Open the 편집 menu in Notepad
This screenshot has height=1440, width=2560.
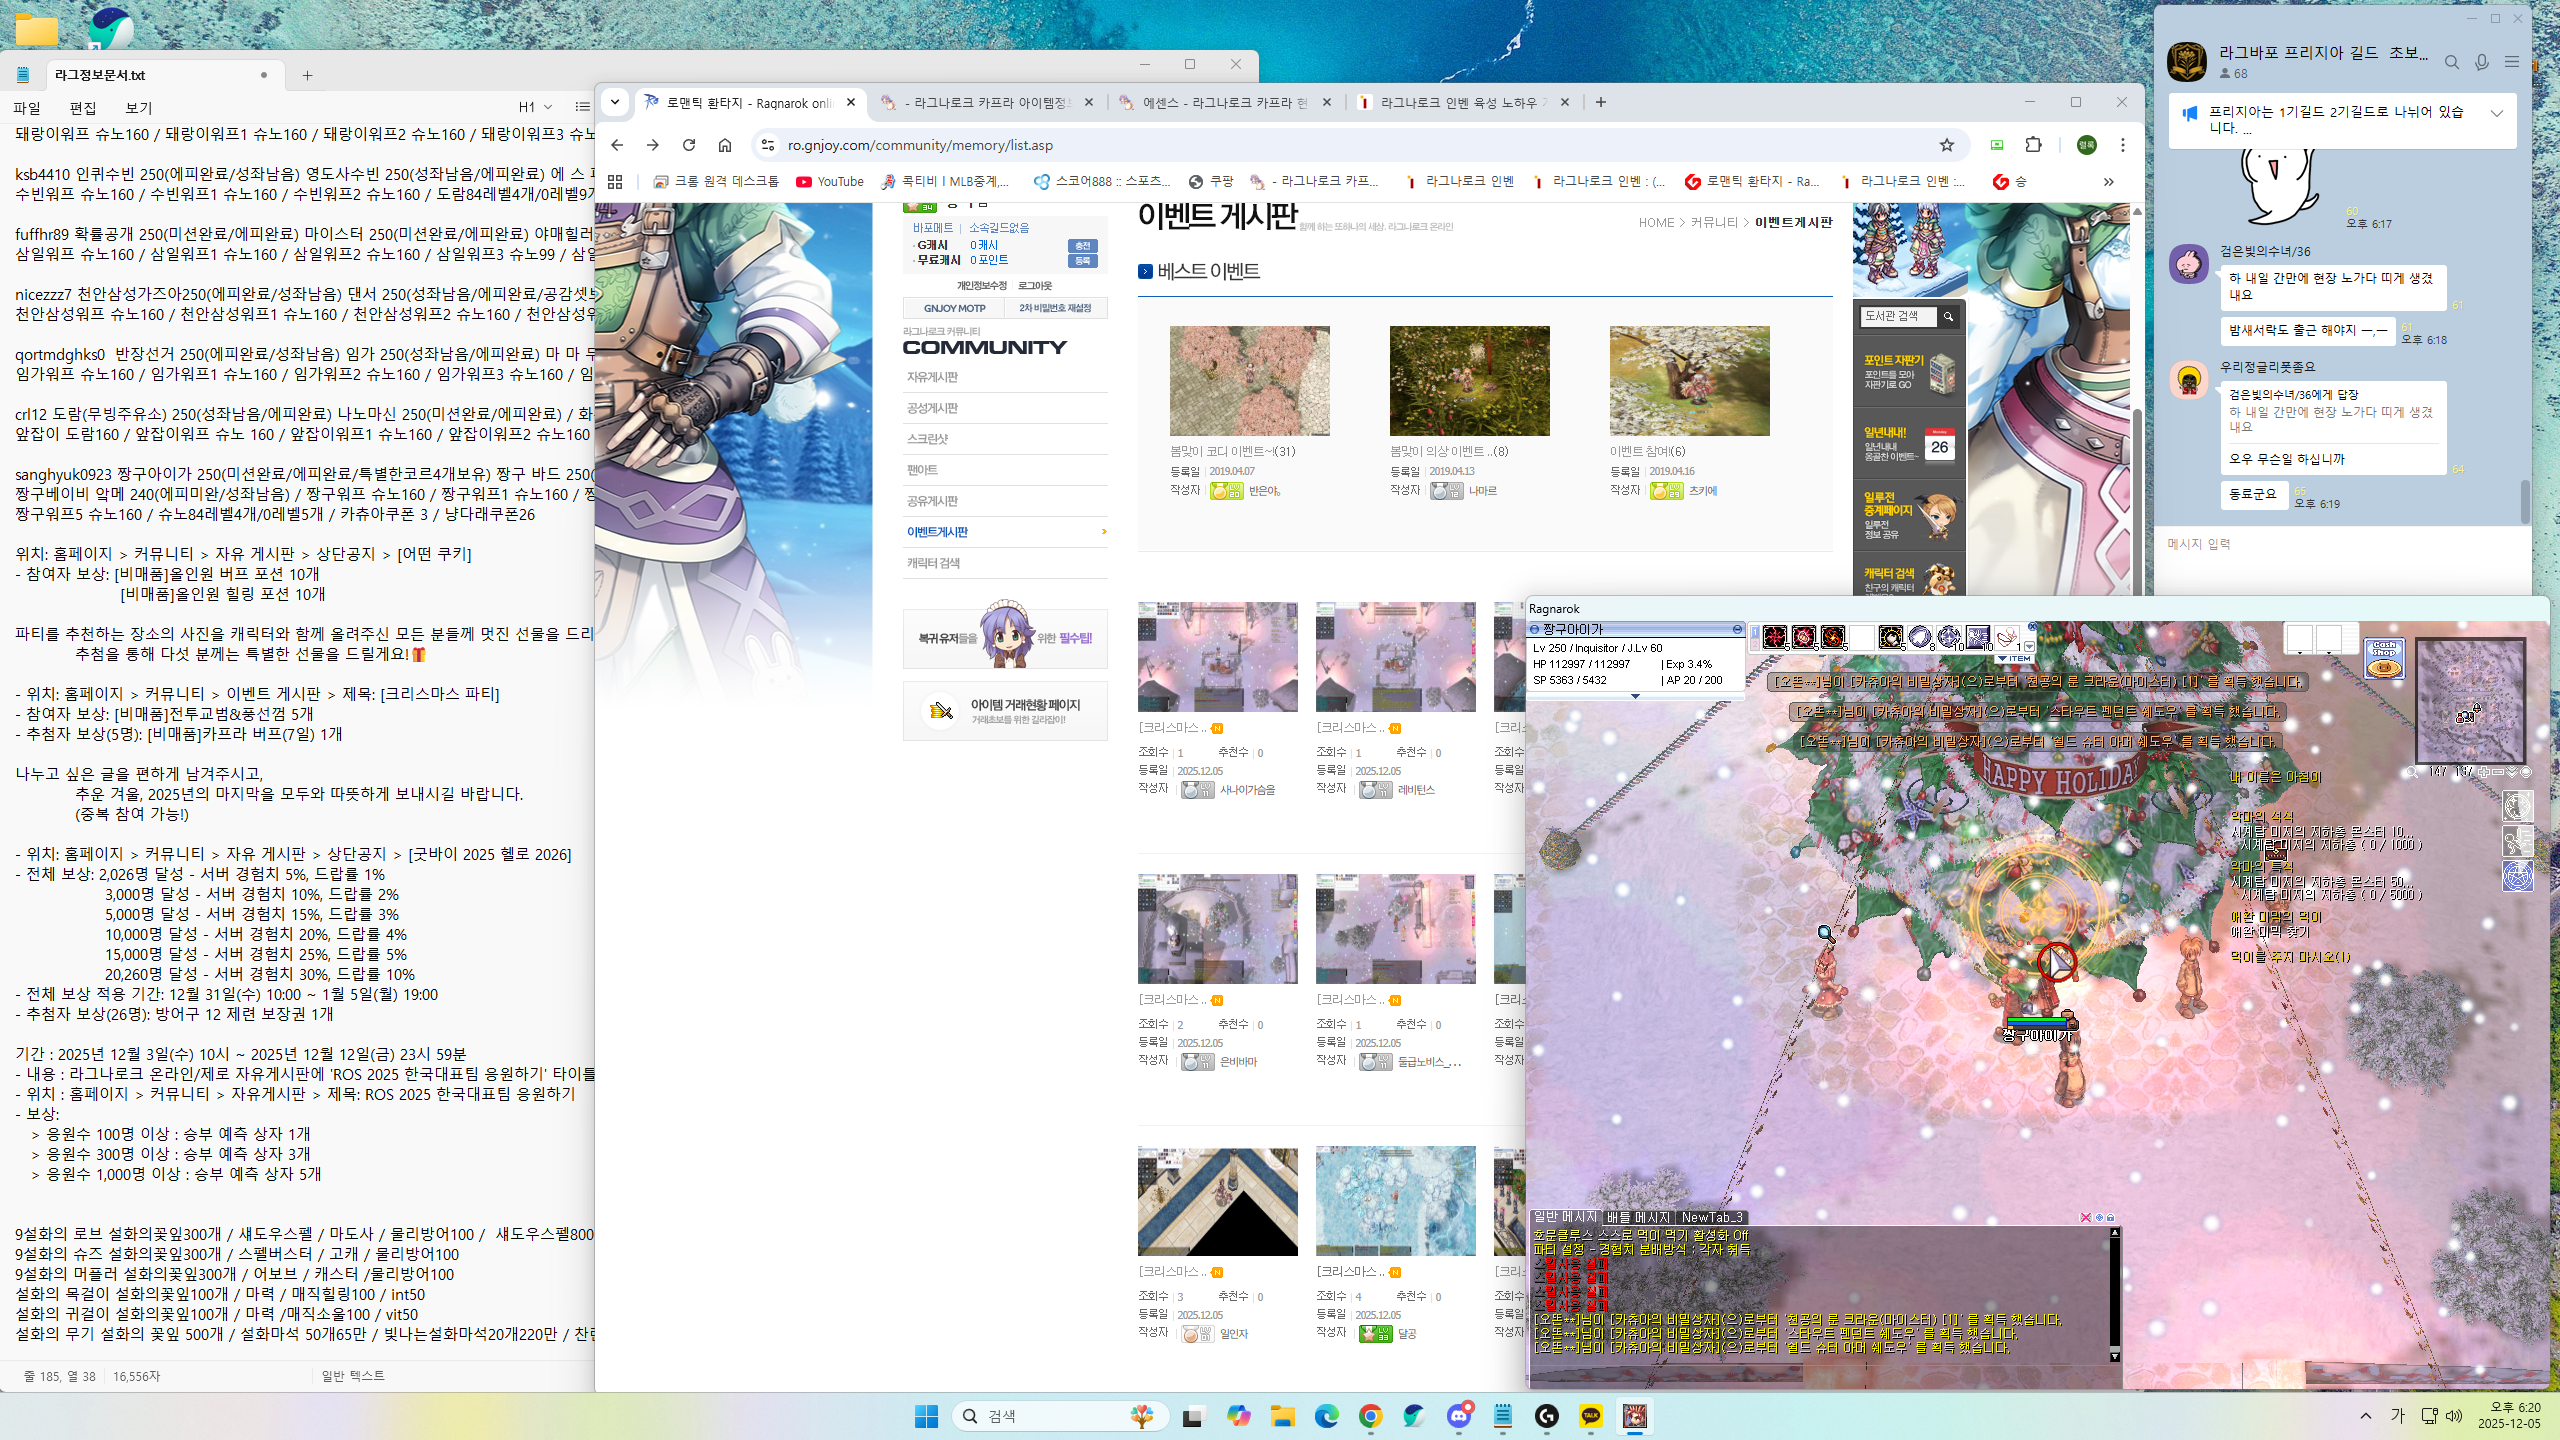click(x=83, y=107)
